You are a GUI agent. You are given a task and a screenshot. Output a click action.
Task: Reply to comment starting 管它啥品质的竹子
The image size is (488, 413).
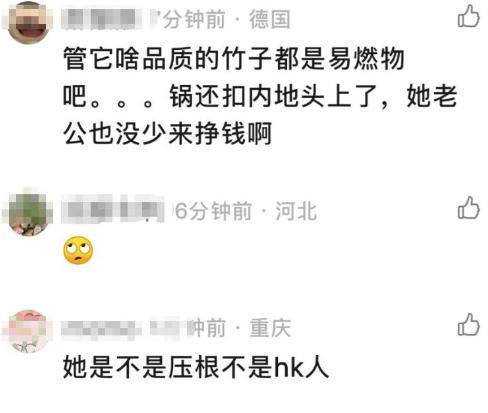(x=260, y=97)
